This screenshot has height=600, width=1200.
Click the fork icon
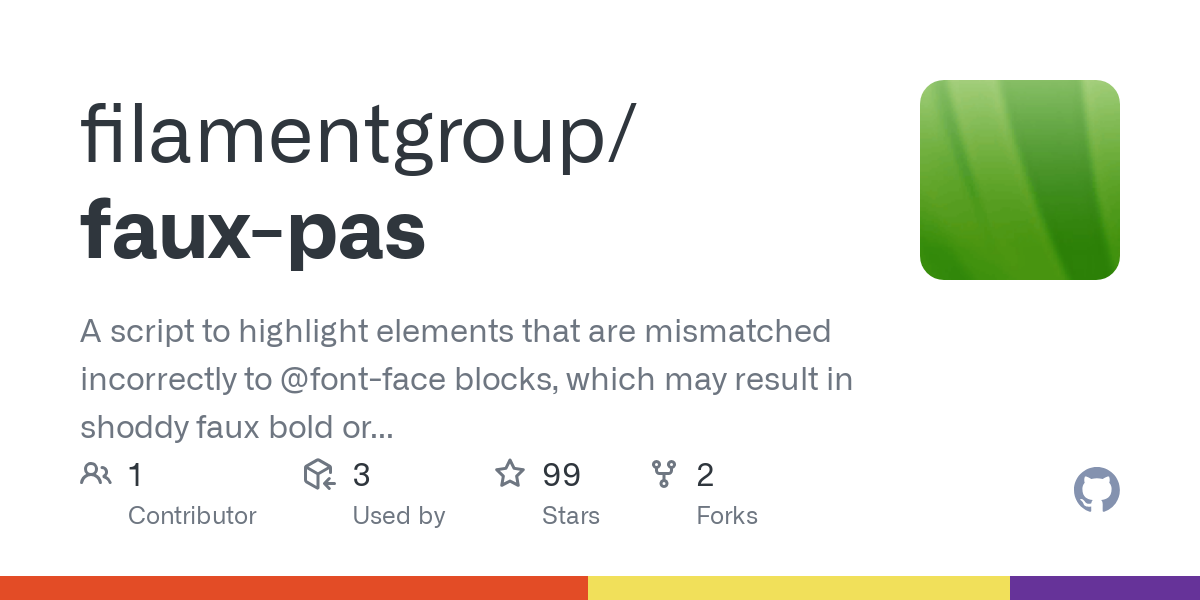pyautogui.click(x=664, y=474)
